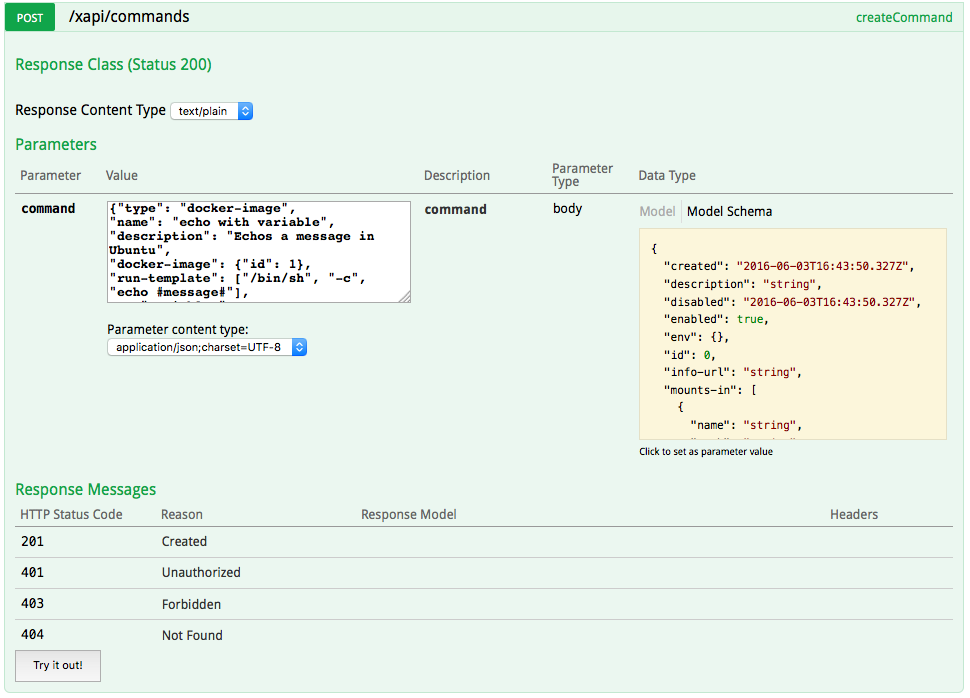Select the Model Schema tab
The width and height of the screenshot is (970, 698).
pos(729,211)
